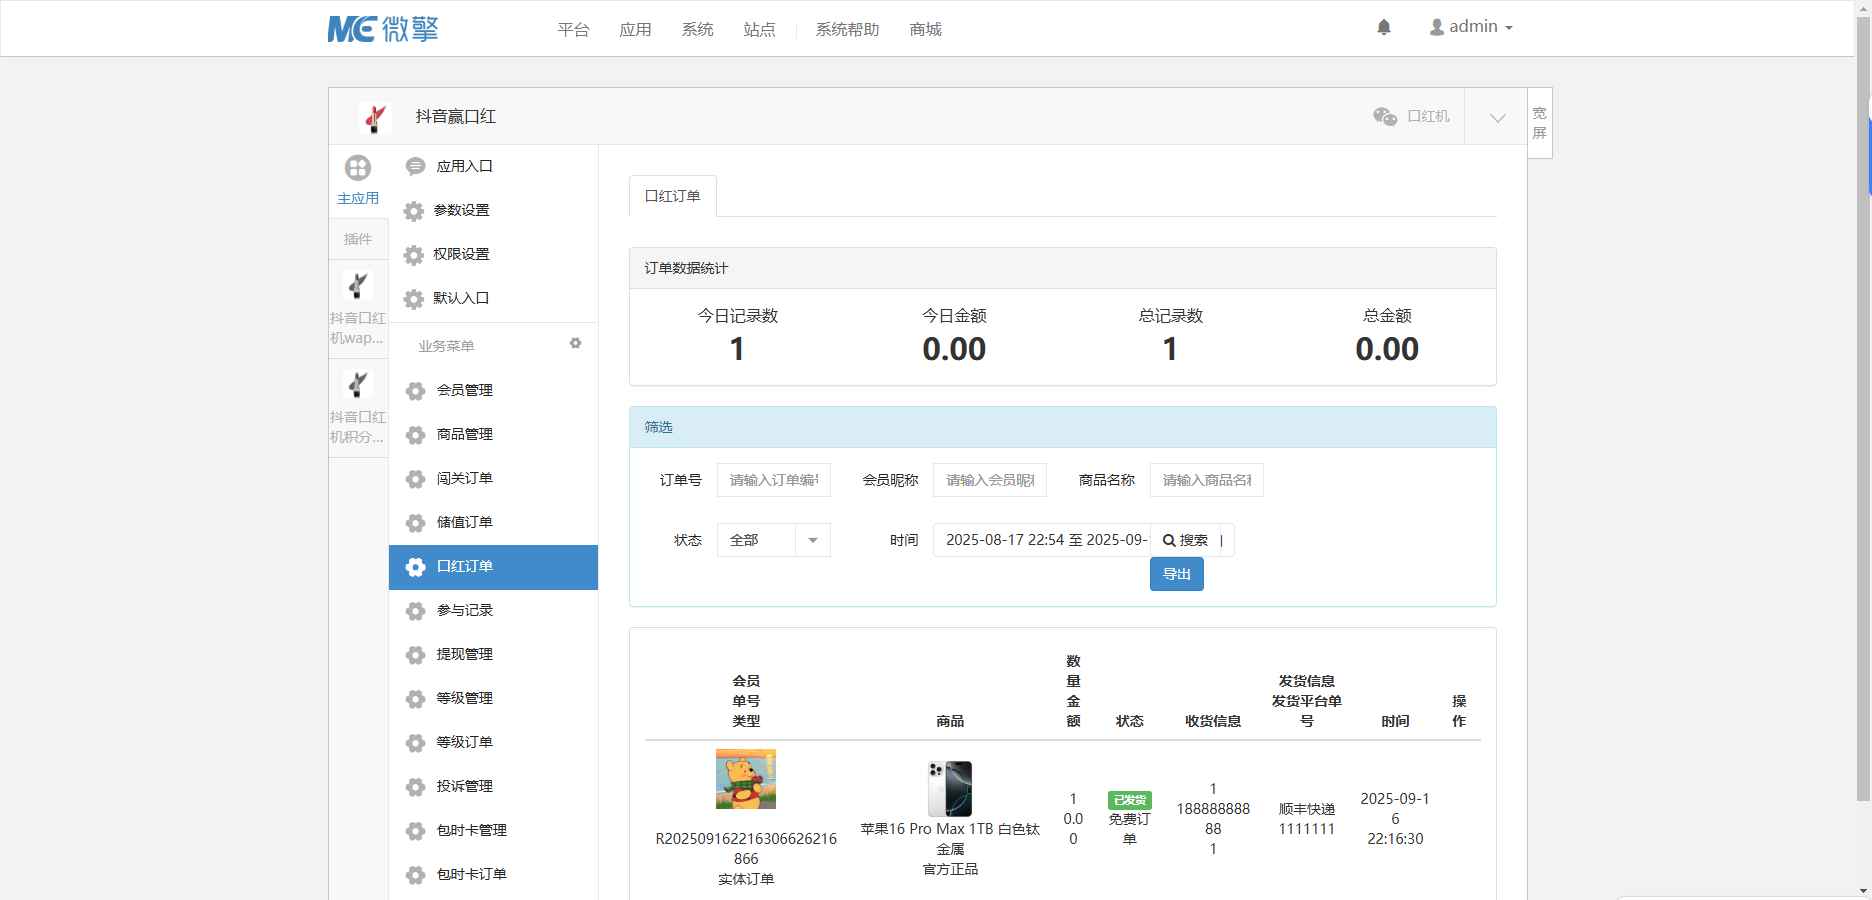Expand the admin account dropdown

click(x=1470, y=26)
